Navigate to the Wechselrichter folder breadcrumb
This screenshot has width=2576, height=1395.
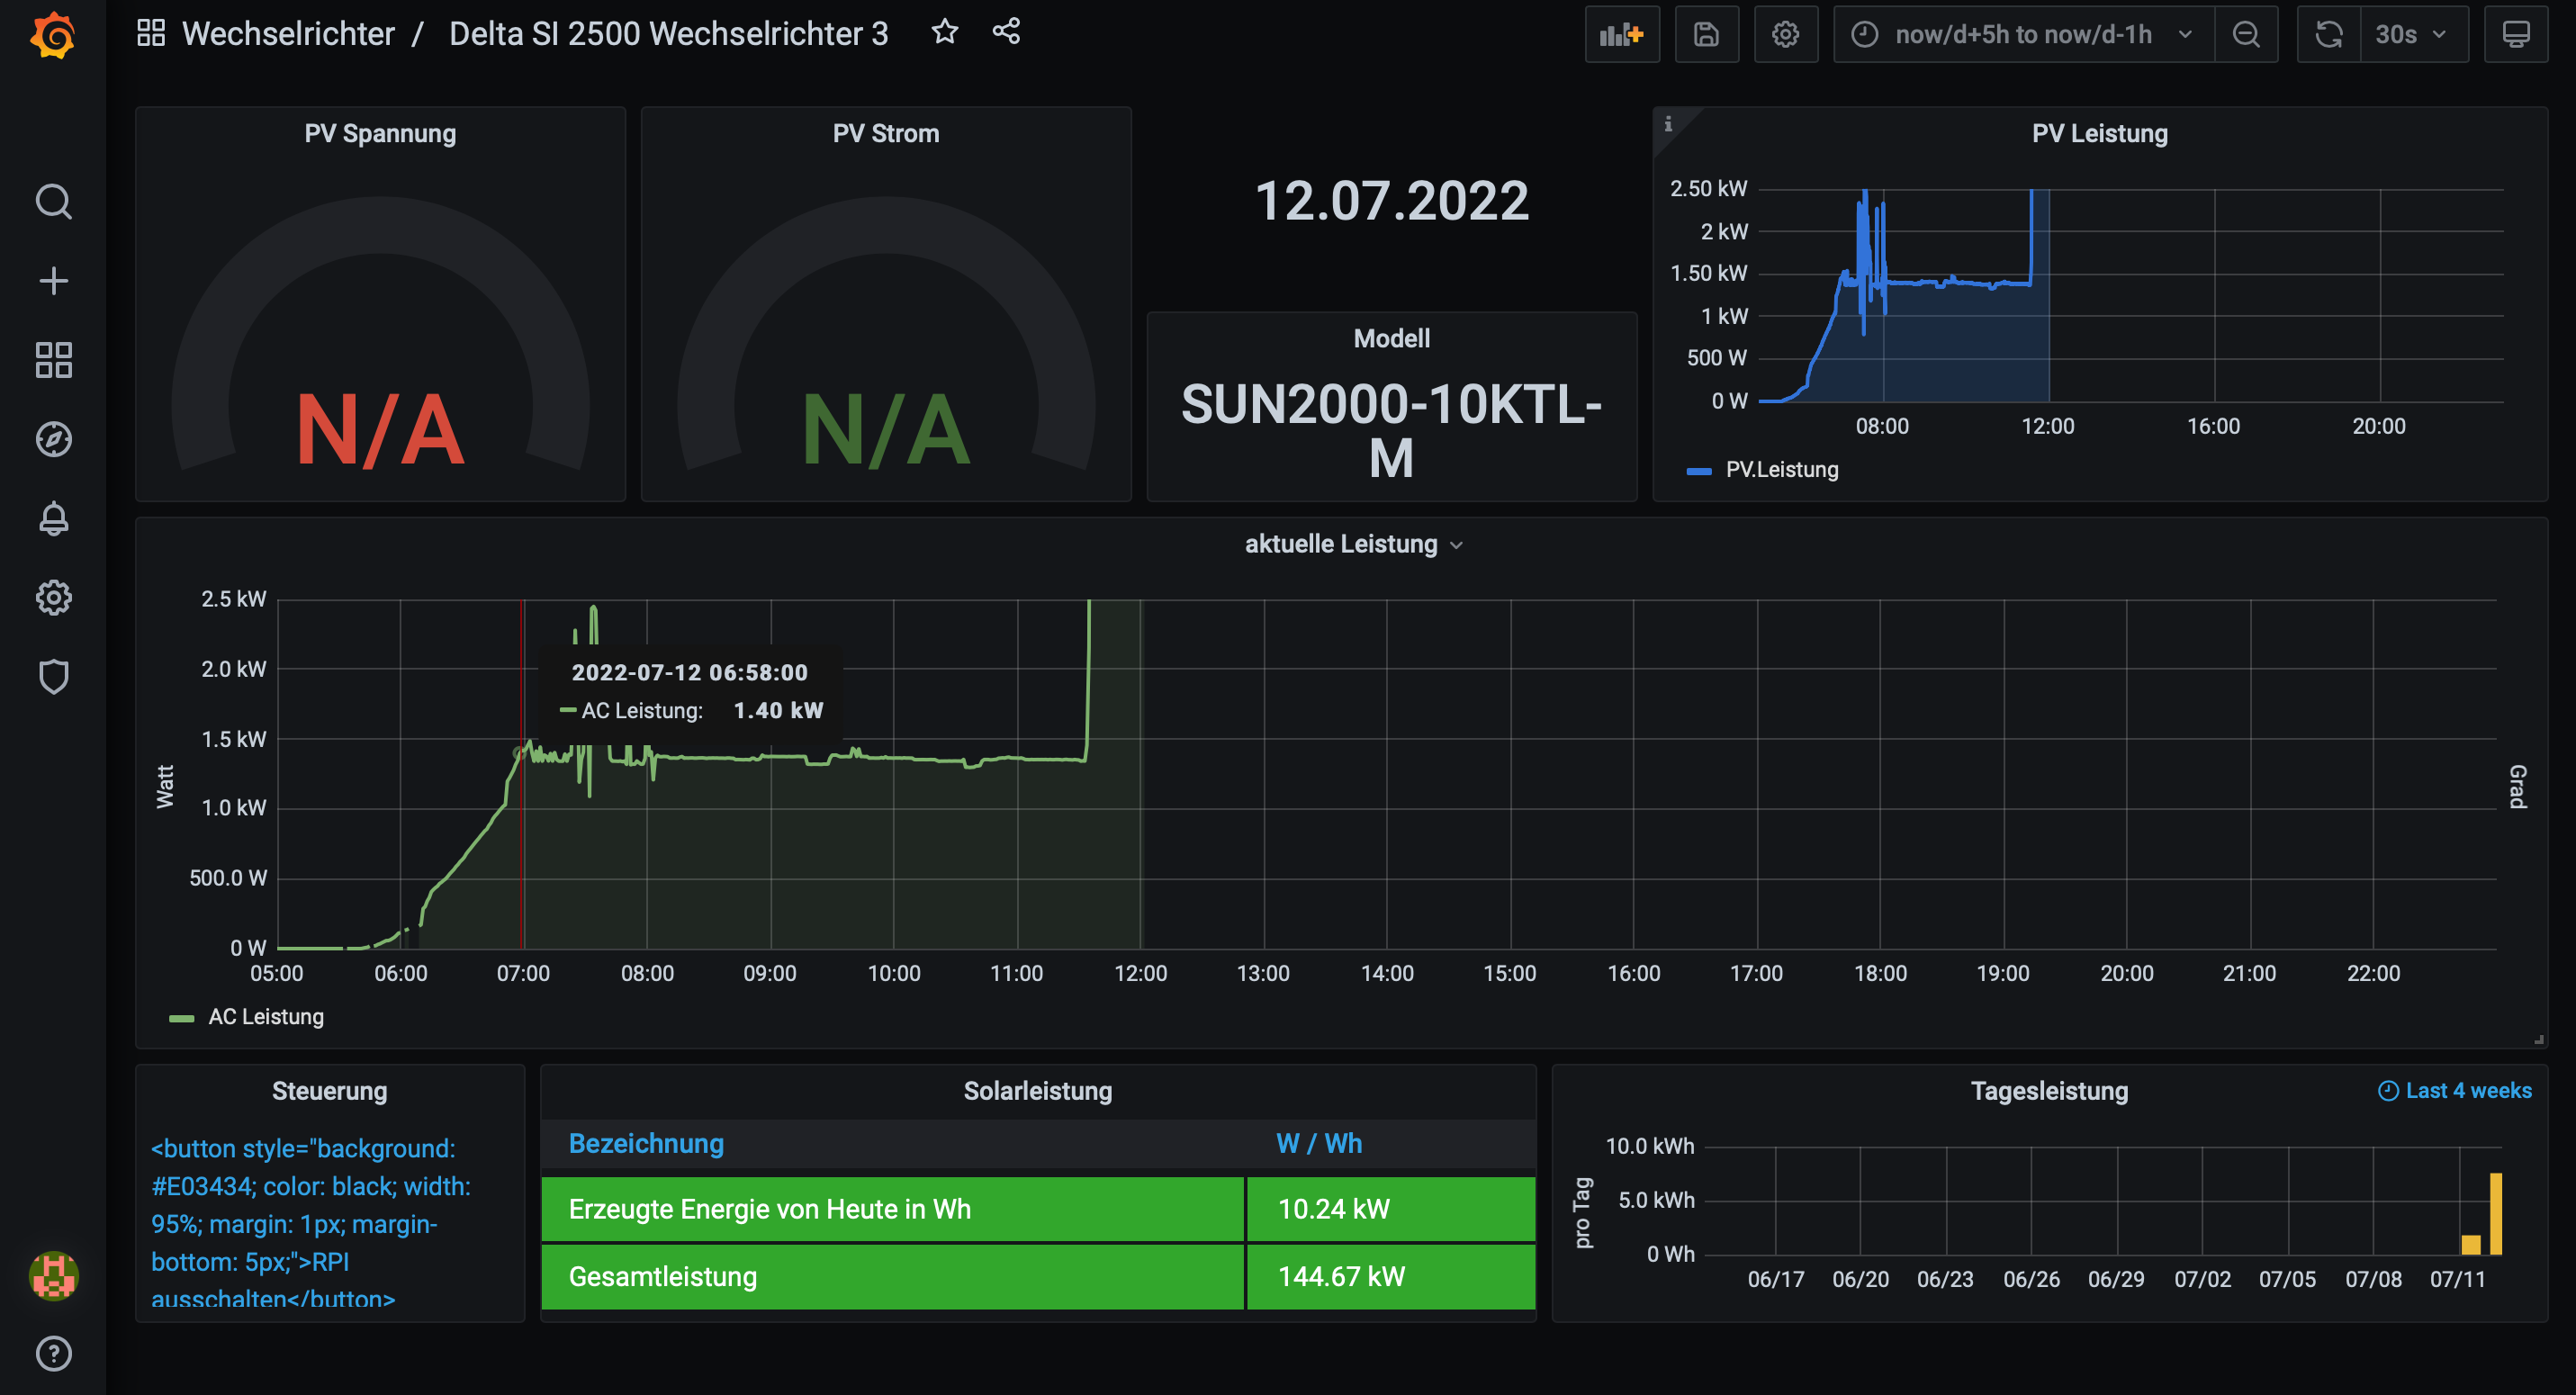(x=288, y=34)
